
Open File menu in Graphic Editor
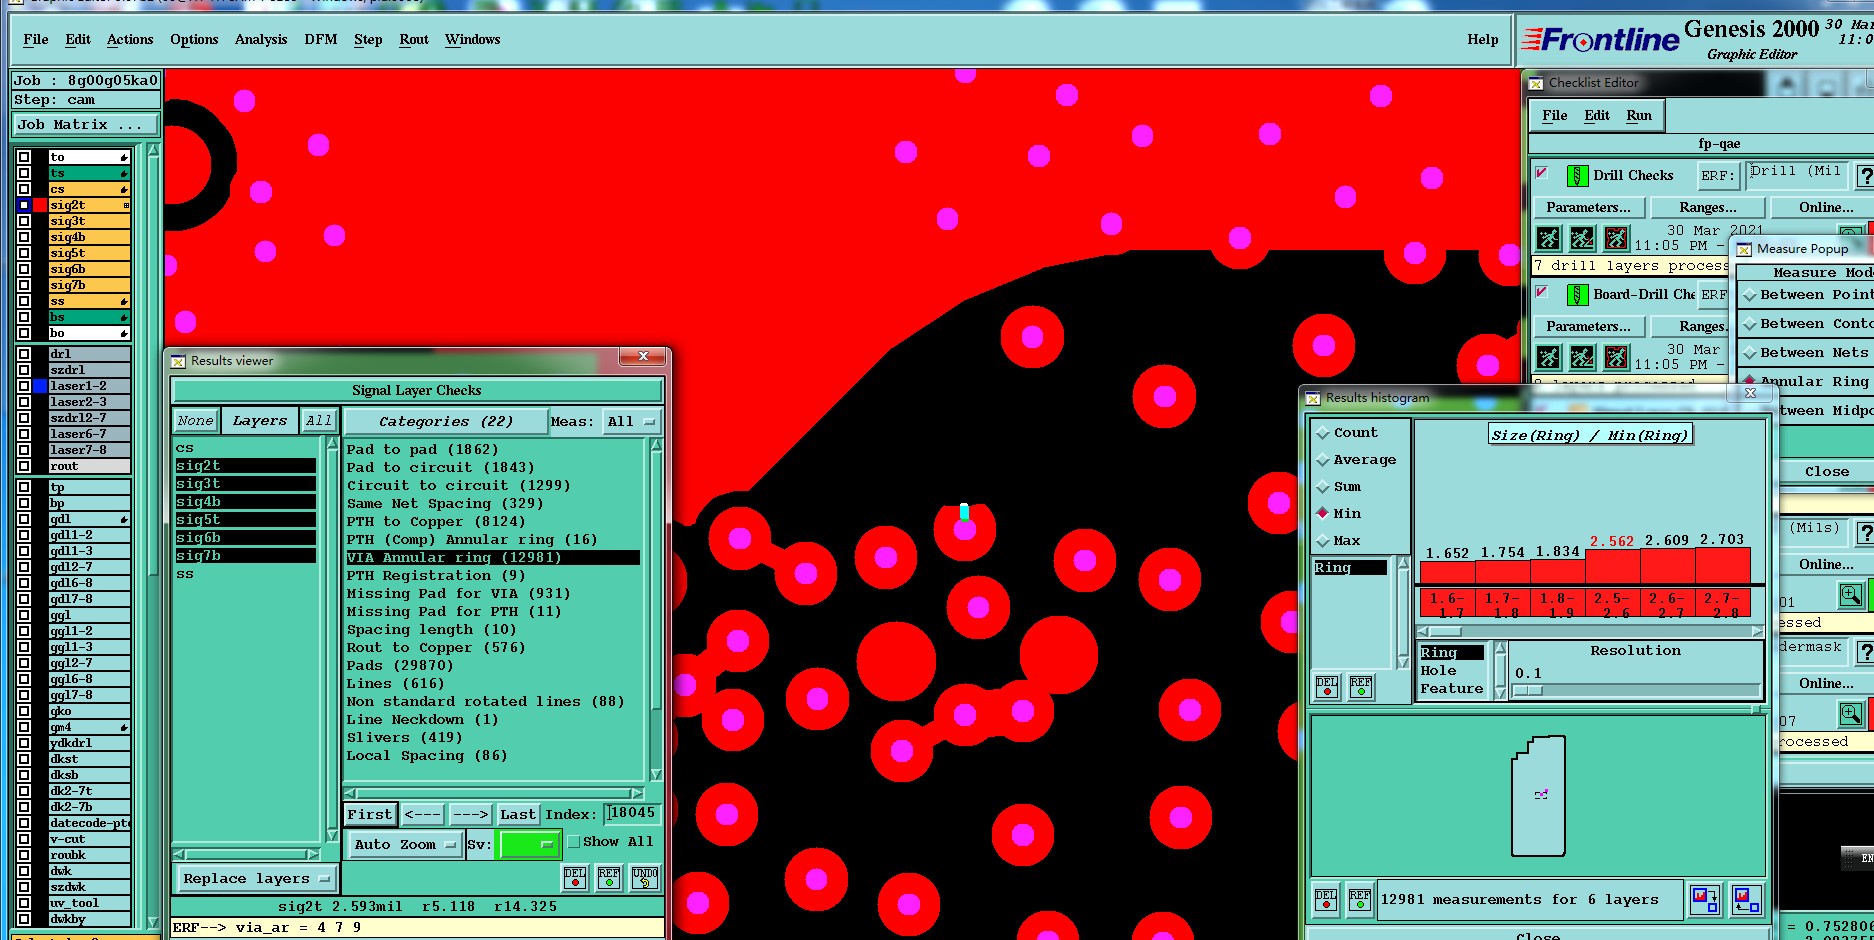[36, 40]
